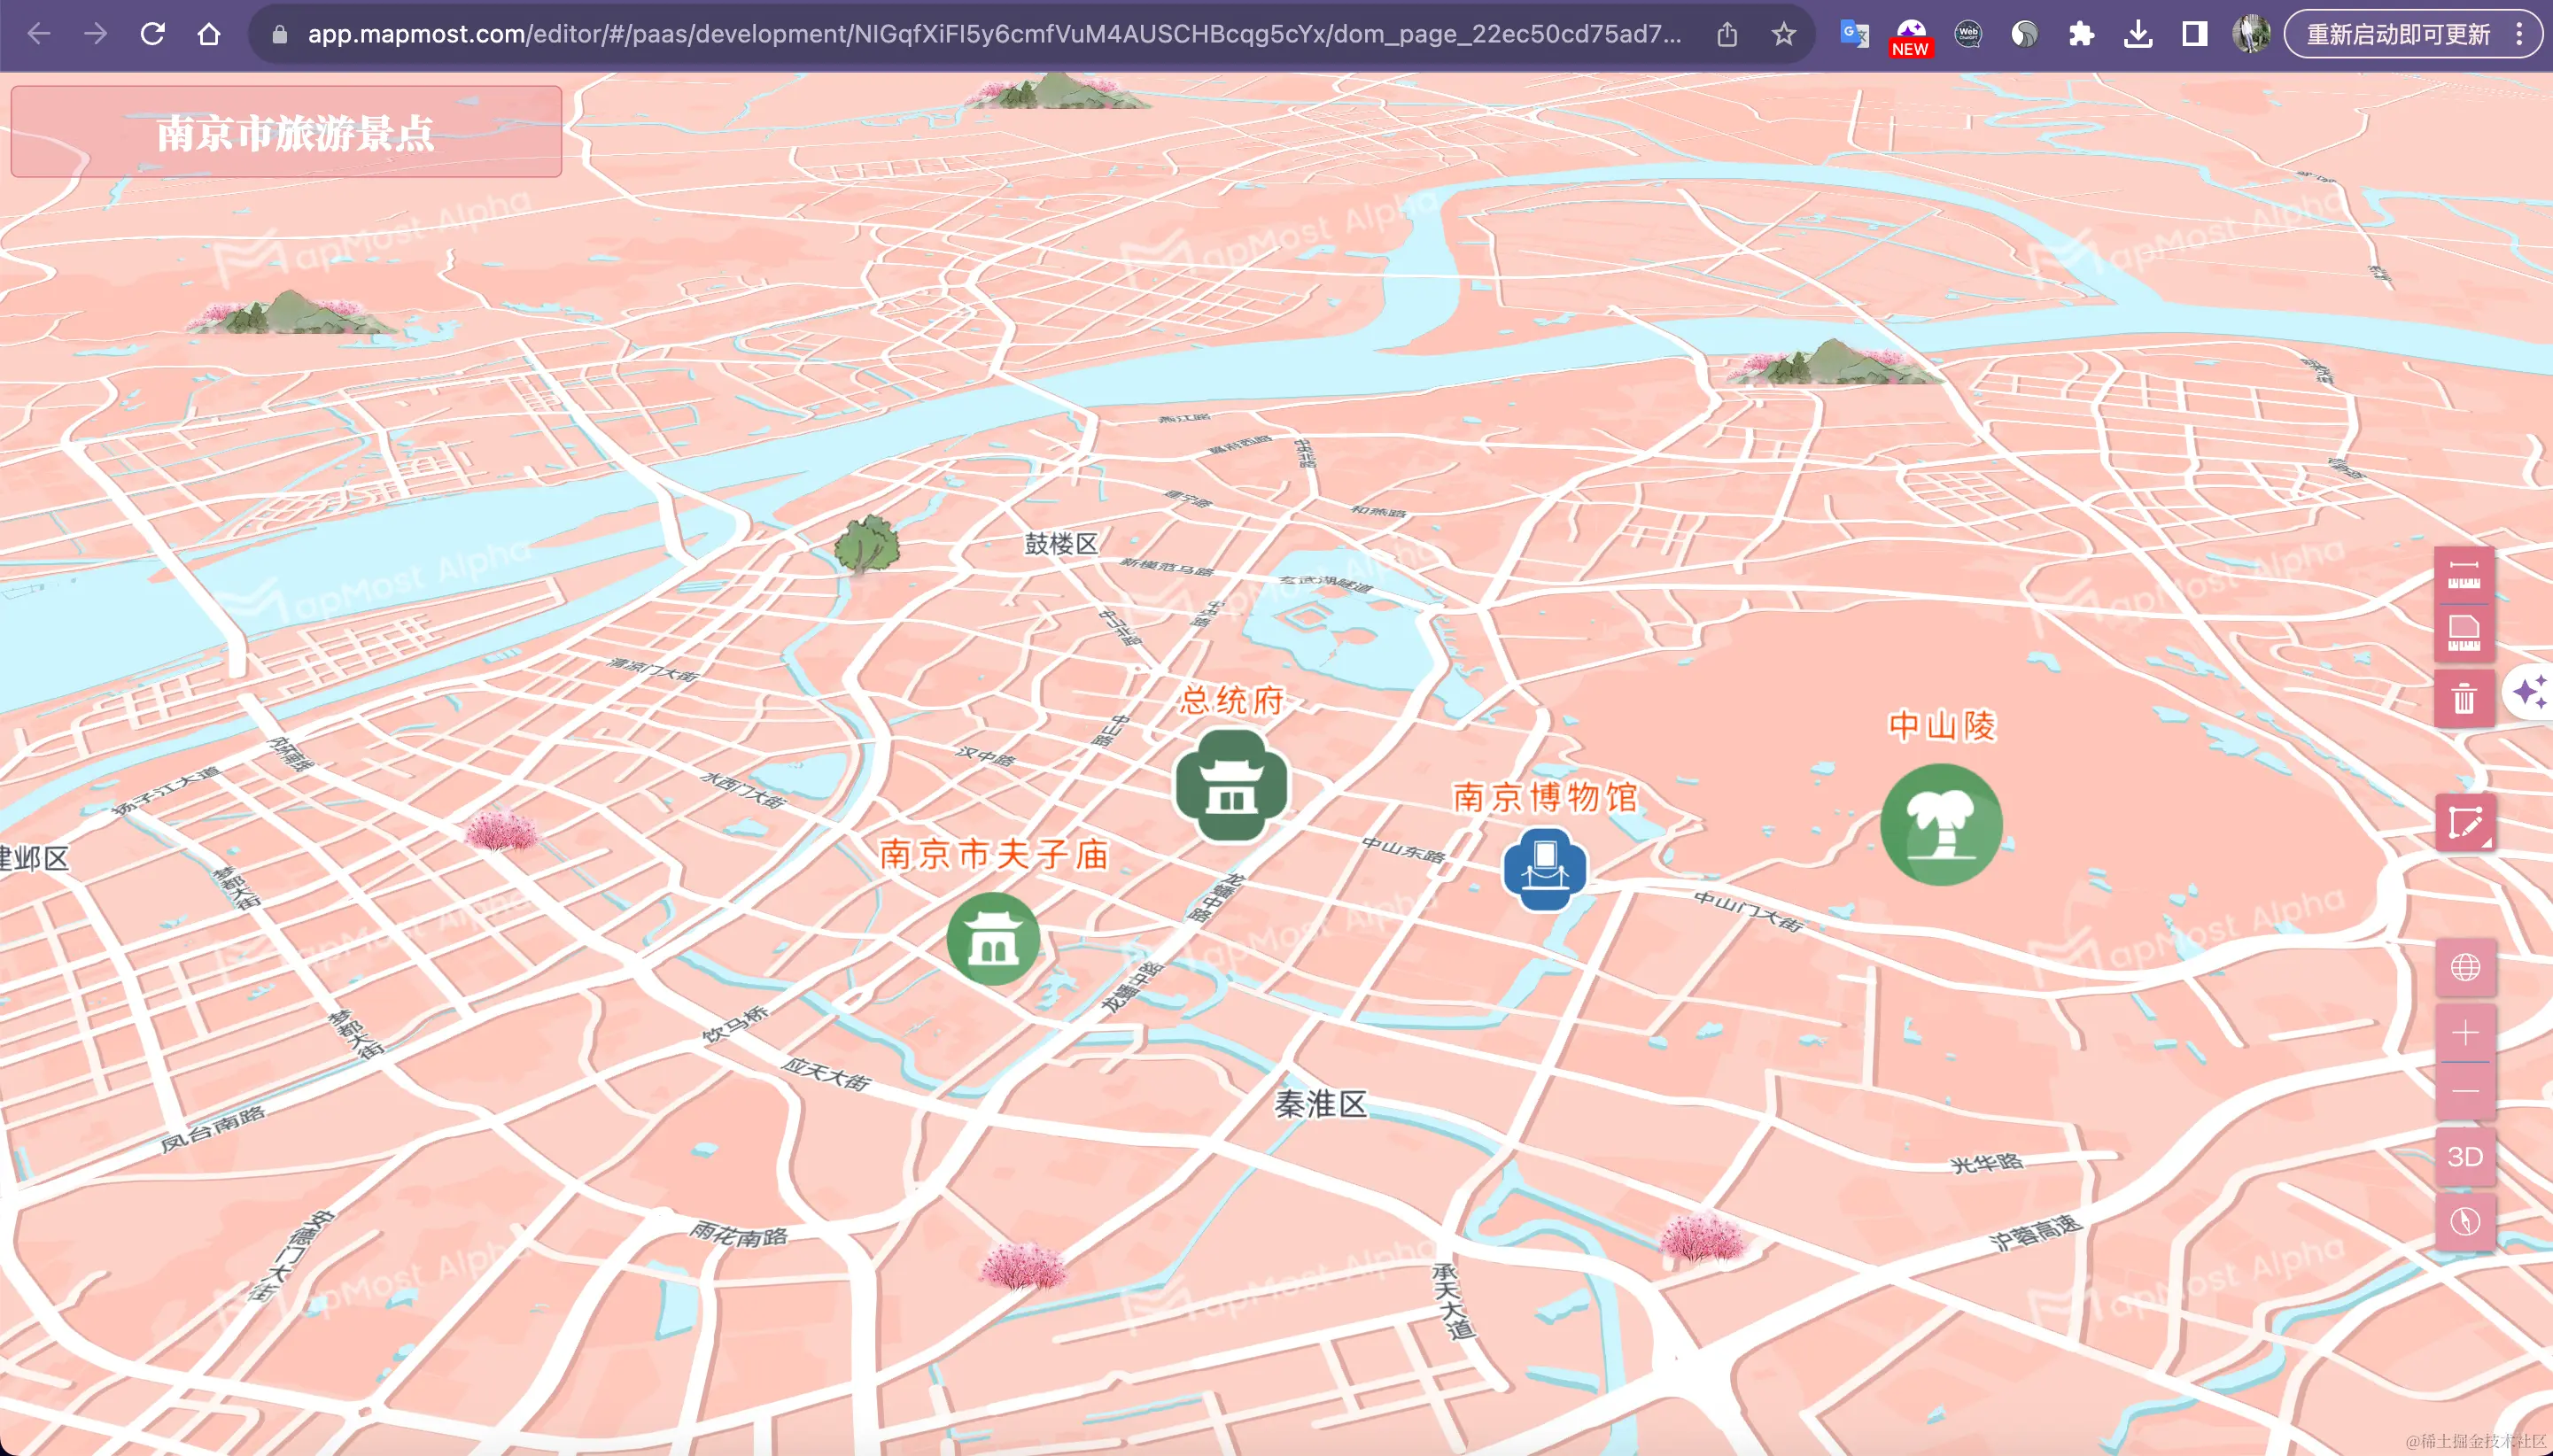Select the area measurement tool
This screenshot has height=1456, width=2553.
[2464, 633]
